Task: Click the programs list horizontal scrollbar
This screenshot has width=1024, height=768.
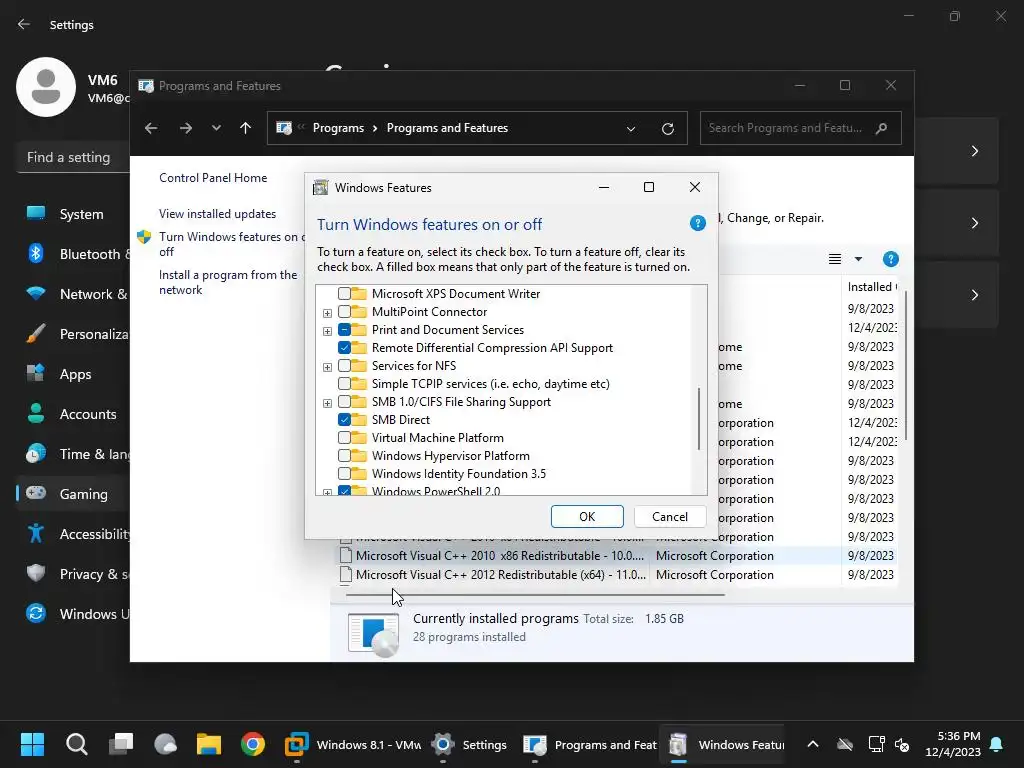Action: [535, 595]
